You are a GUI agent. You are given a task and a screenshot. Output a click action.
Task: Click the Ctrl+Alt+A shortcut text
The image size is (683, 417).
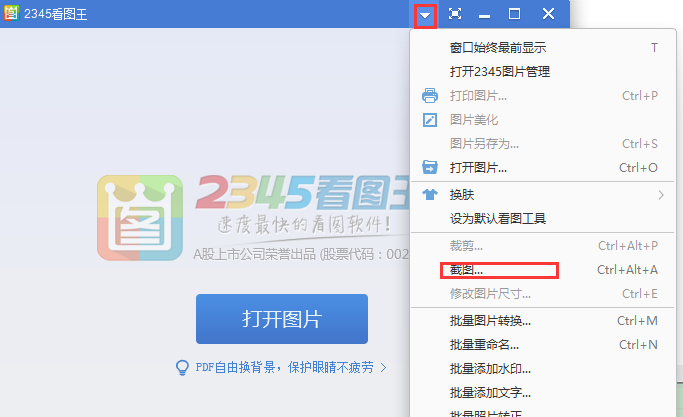pyautogui.click(x=627, y=270)
